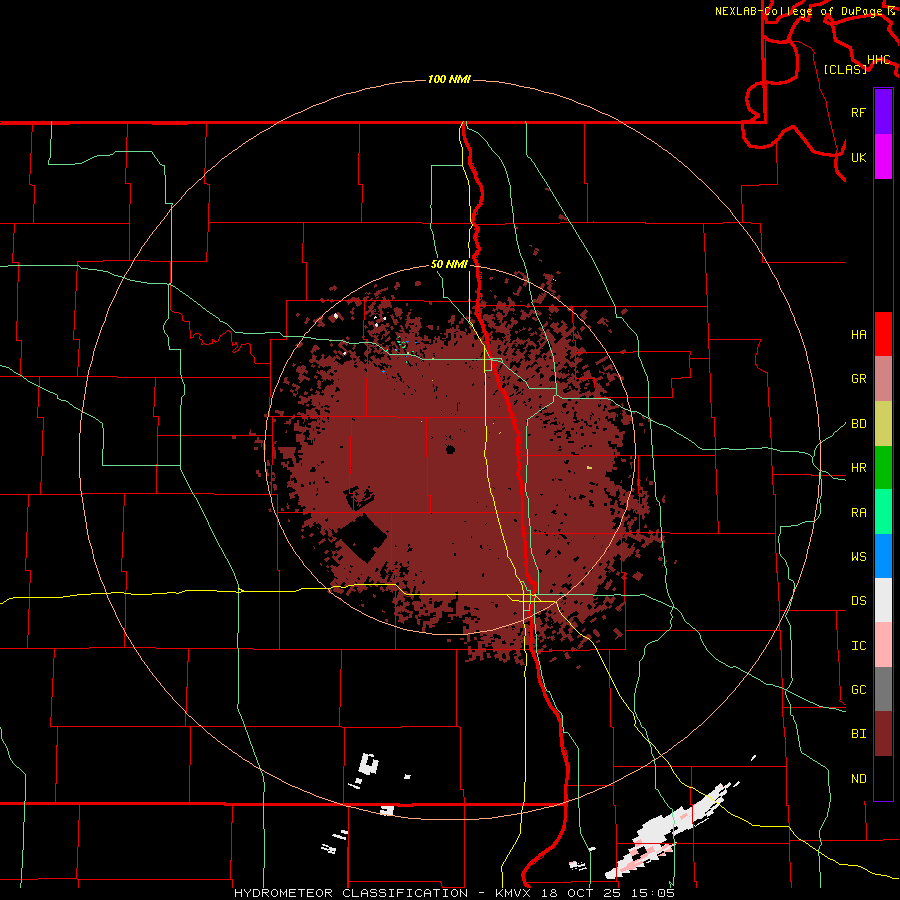Click the RF legend label
The image size is (900, 900).
coord(858,112)
